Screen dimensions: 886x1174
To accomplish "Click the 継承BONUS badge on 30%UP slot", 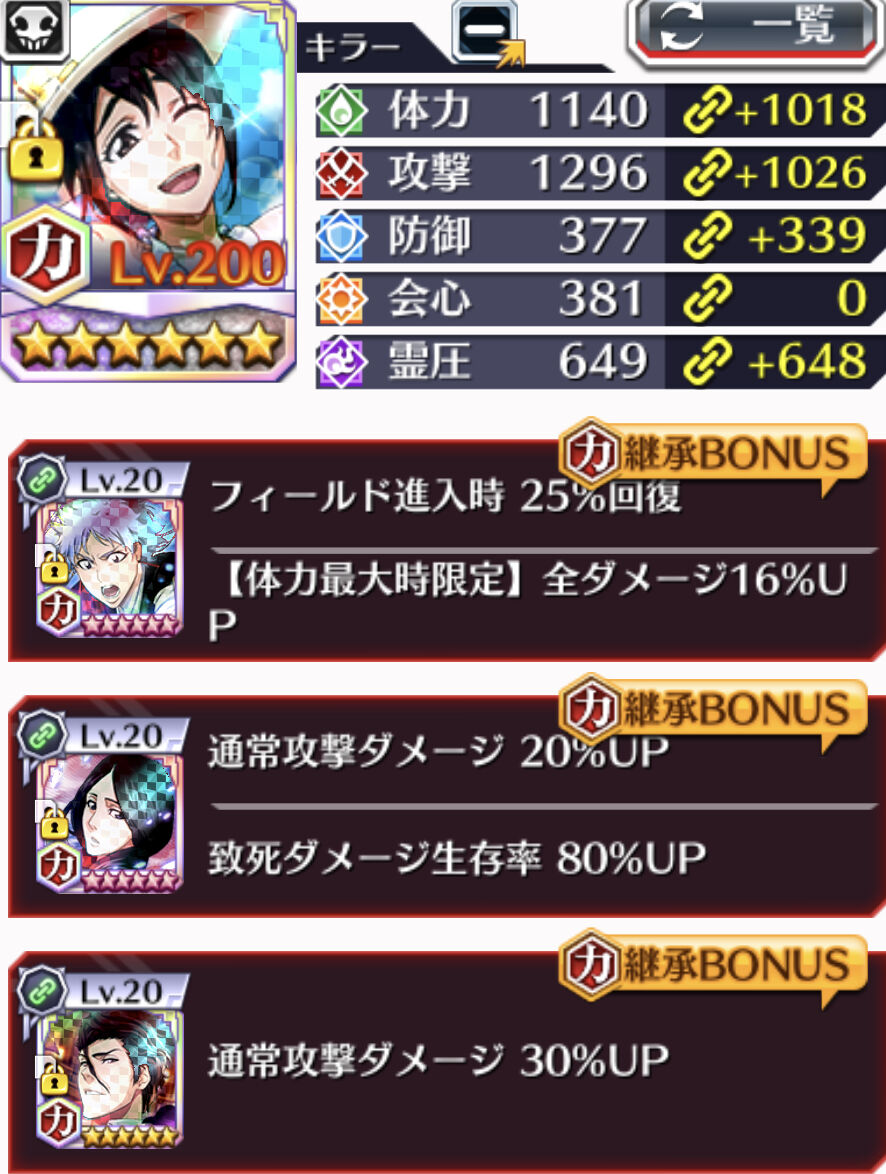I will coord(713,965).
